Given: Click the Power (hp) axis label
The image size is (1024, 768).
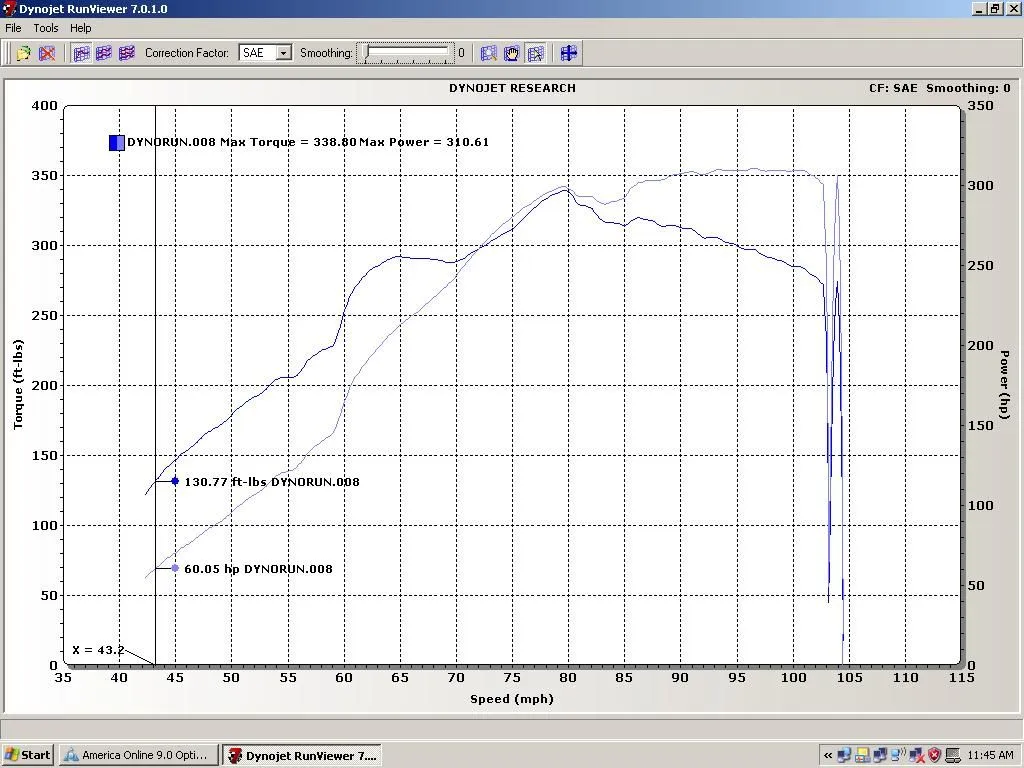Looking at the screenshot, I should click(x=1004, y=385).
